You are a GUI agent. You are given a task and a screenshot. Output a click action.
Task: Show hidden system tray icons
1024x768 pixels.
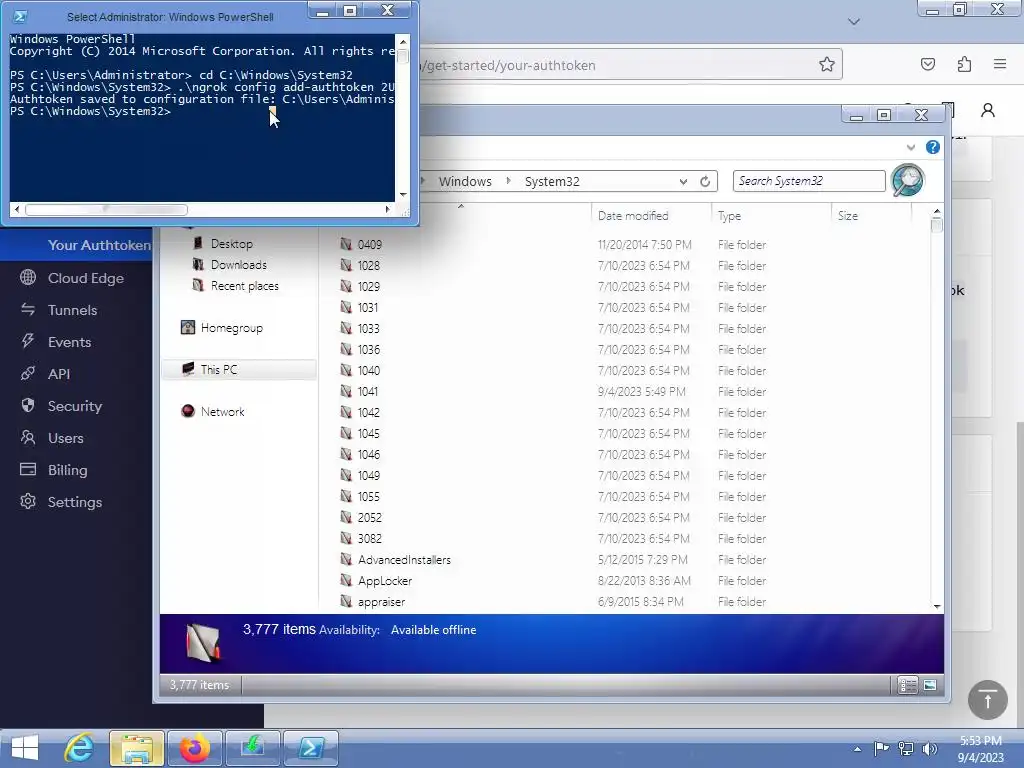[x=857, y=749]
